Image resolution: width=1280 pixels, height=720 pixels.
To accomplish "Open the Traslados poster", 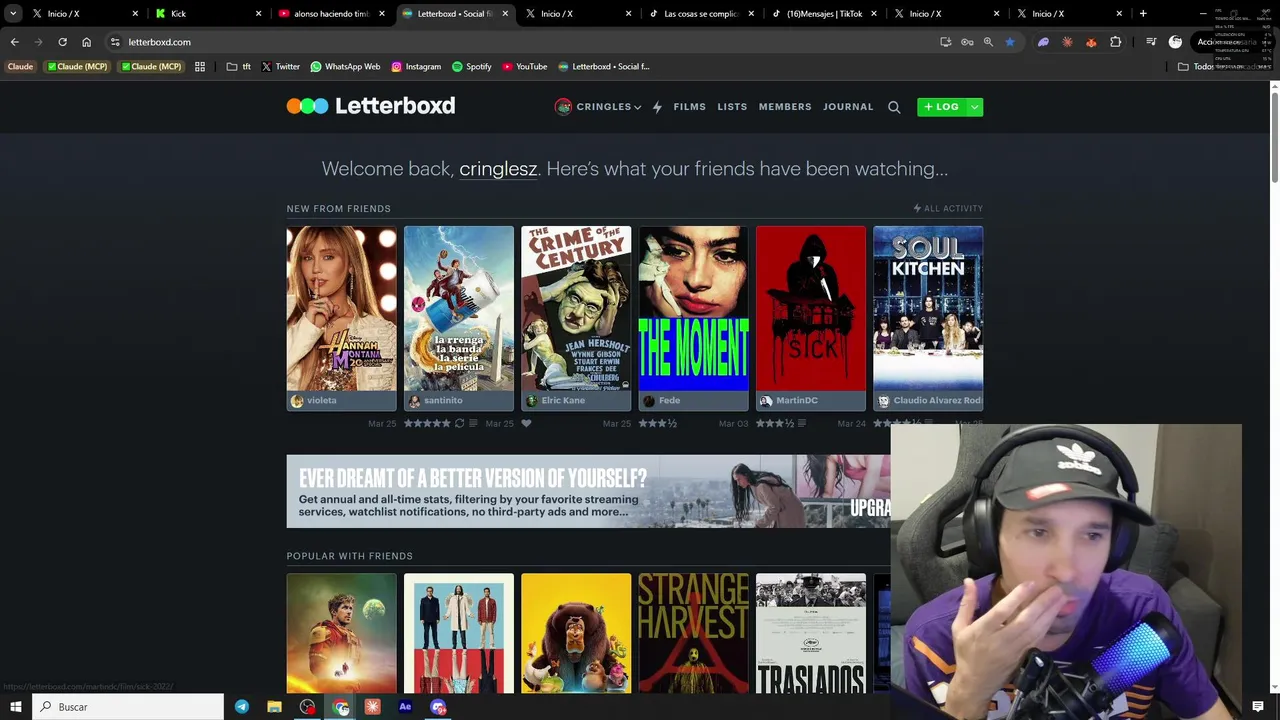I will tap(811, 633).
